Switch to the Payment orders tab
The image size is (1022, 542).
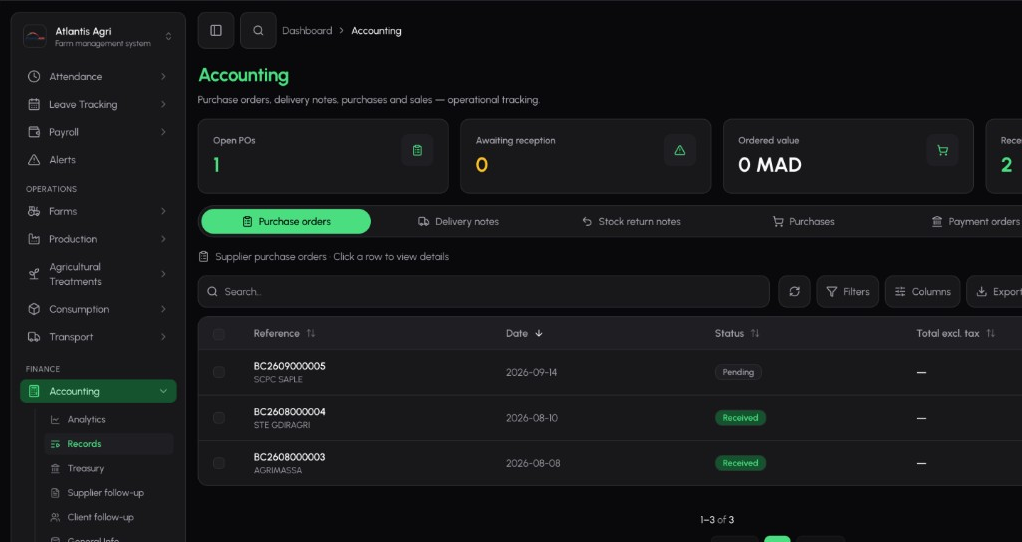pos(976,221)
